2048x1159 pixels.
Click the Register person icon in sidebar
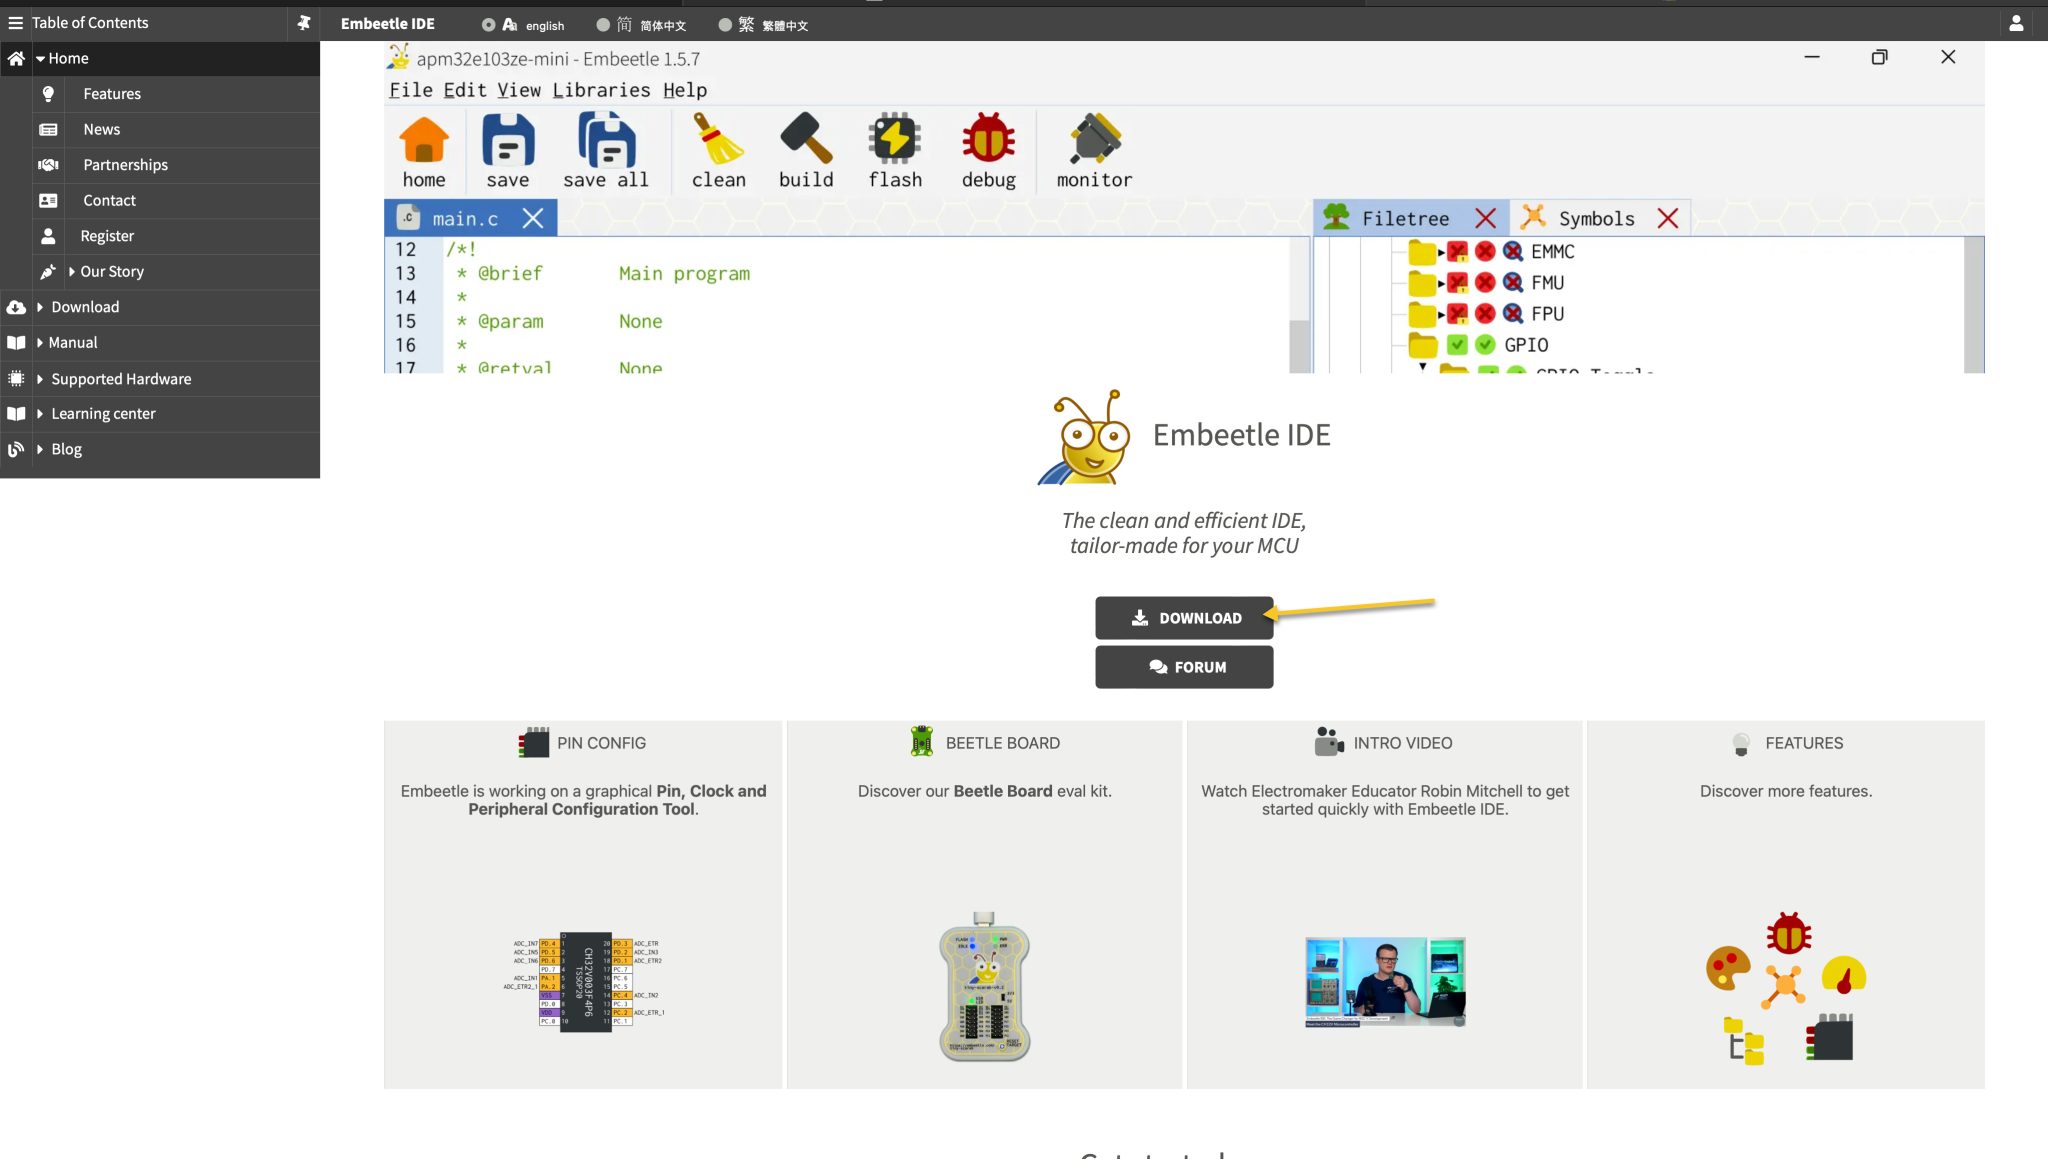tap(48, 236)
